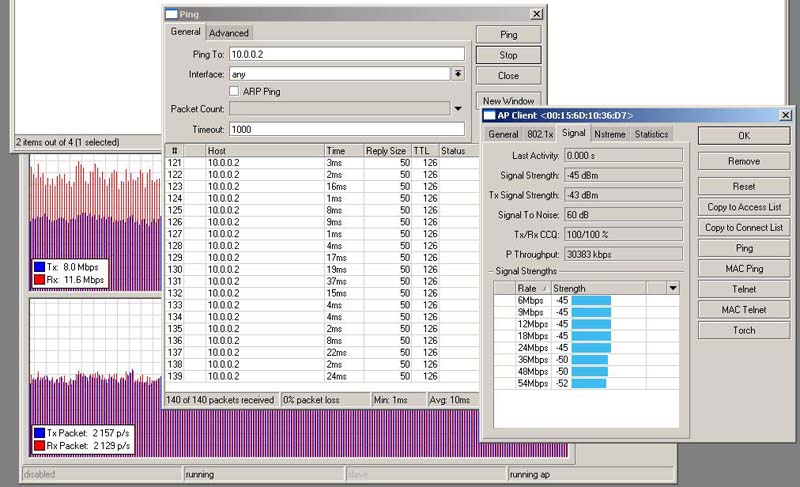Click the MAC Ping button

[x=744, y=269]
